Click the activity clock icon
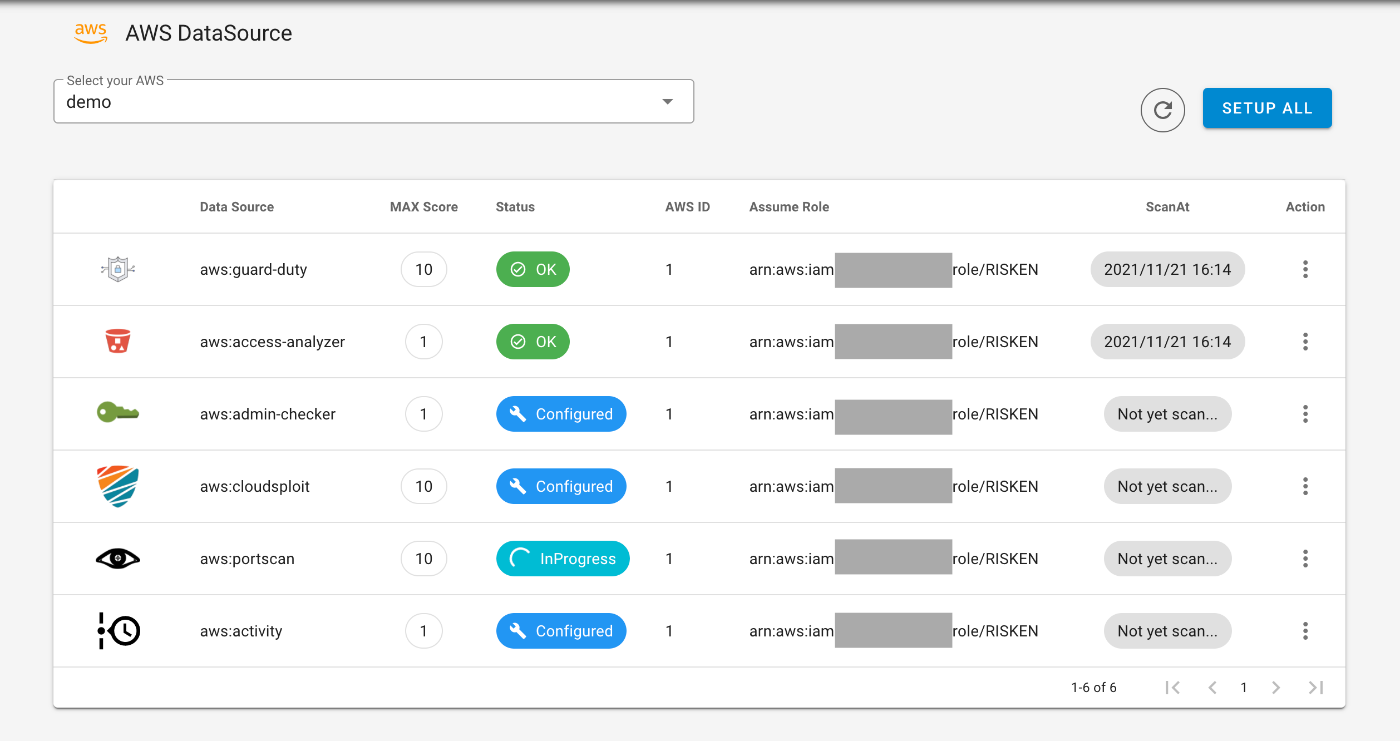This screenshot has width=1400, height=741. pos(118,631)
